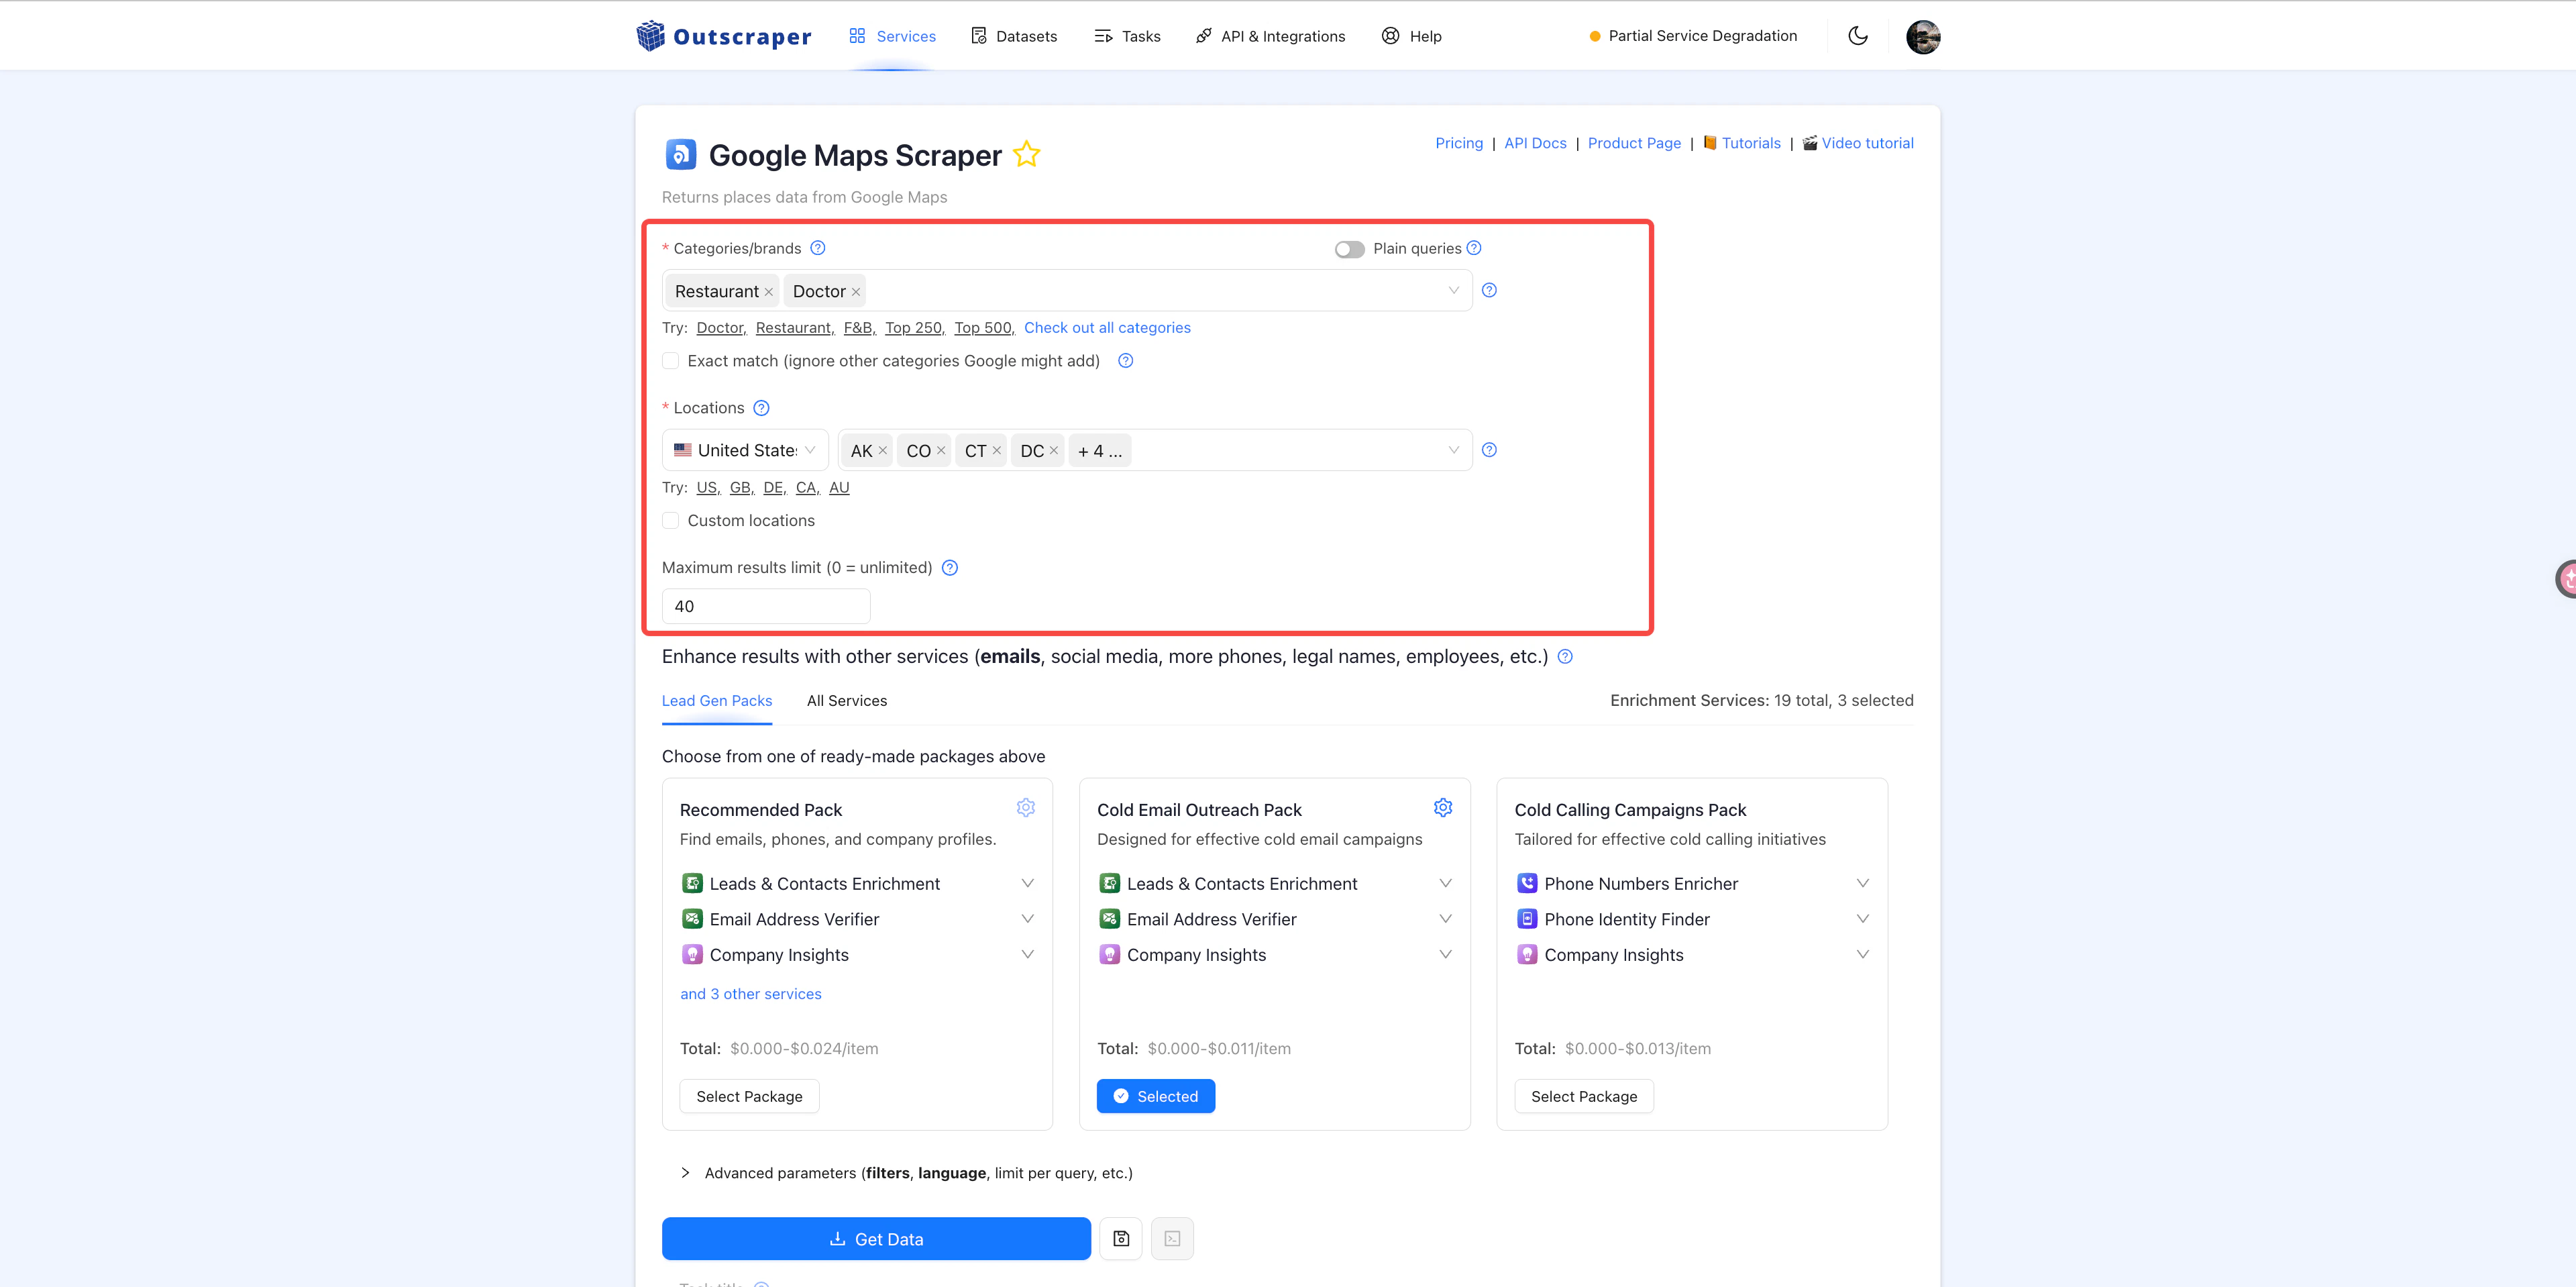Open API & Integrations menu
This screenshot has width=2576, height=1287.
pos(1270,36)
